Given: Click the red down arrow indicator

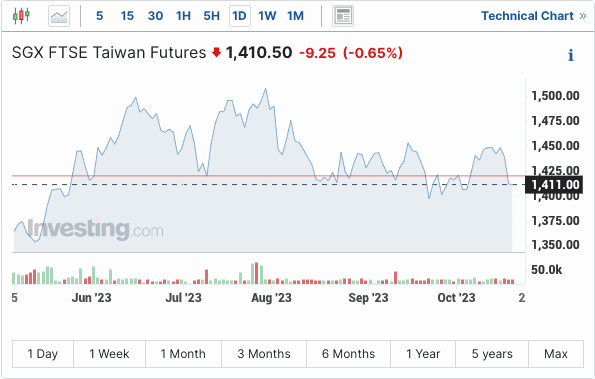Looking at the screenshot, I should coord(216,52).
